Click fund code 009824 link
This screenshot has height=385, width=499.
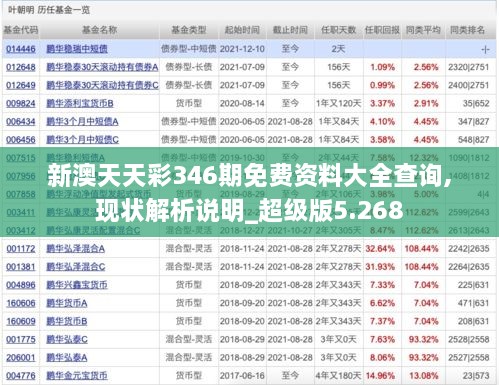(x=21, y=103)
